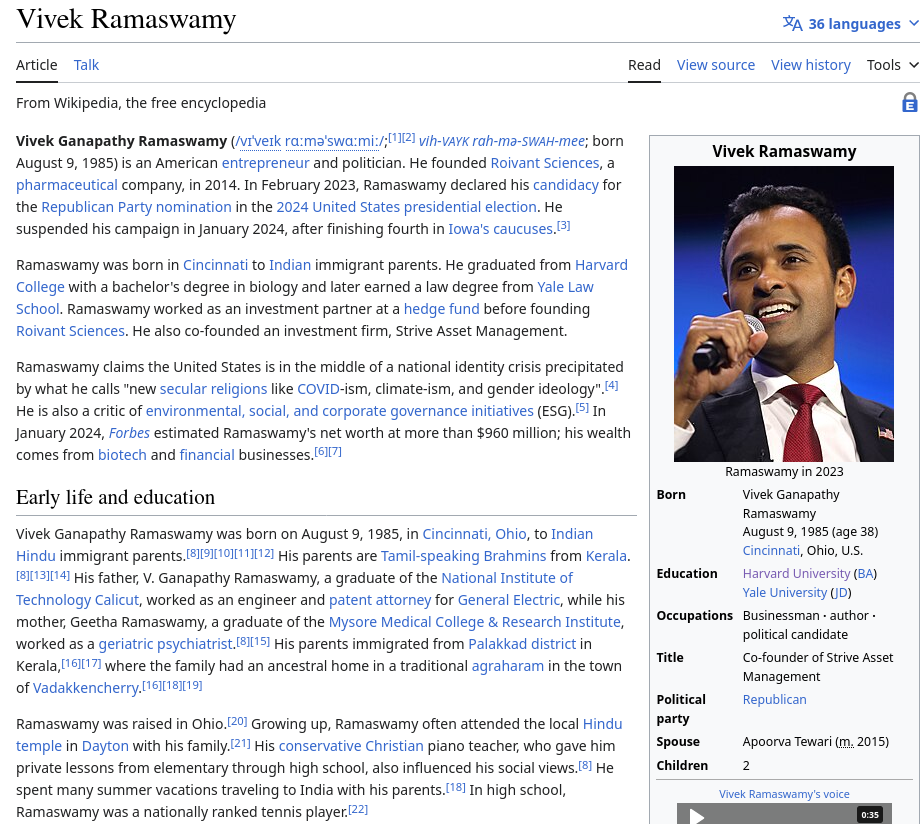Open the vih-VAYK respelling pronunciation link

click(x=502, y=141)
